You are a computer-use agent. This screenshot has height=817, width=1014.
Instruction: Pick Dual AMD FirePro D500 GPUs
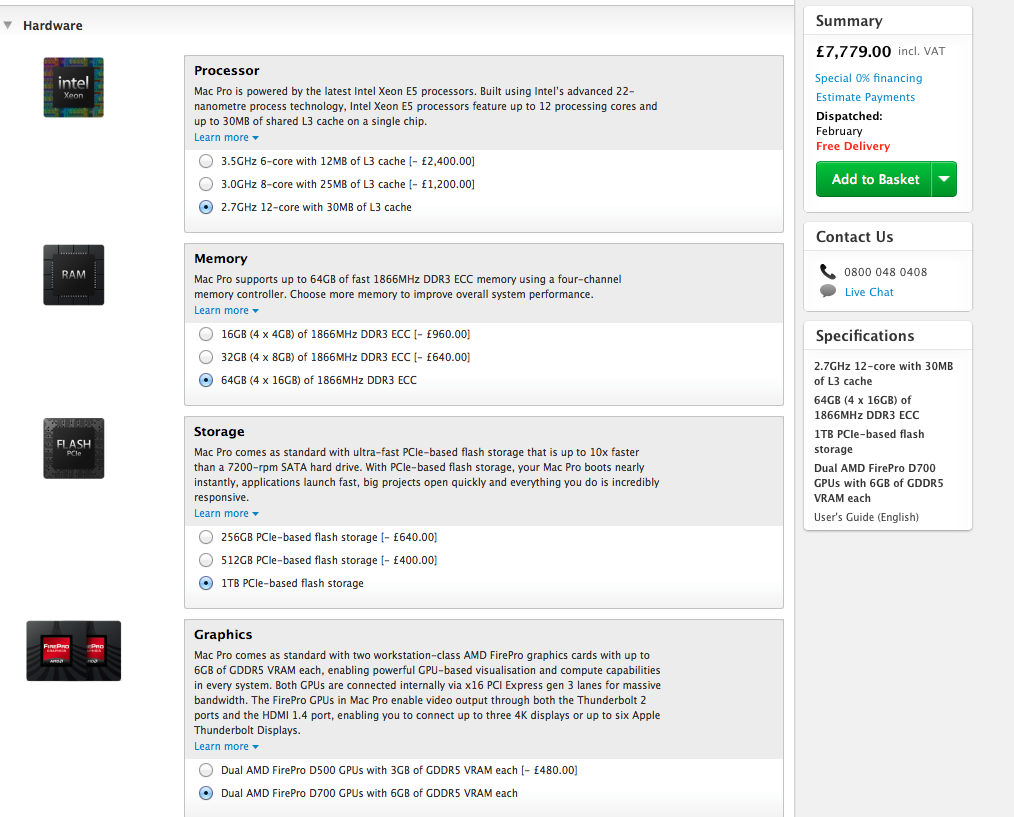pyautogui.click(x=206, y=770)
